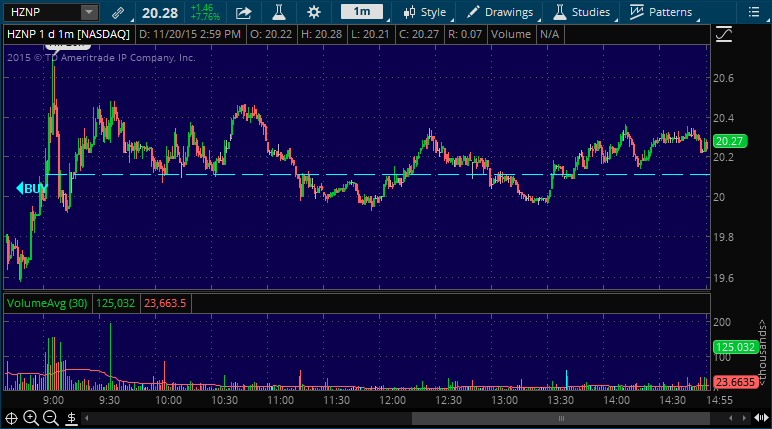Click the zoom out magnifier icon
The height and width of the screenshot is (429, 772).
point(51,418)
